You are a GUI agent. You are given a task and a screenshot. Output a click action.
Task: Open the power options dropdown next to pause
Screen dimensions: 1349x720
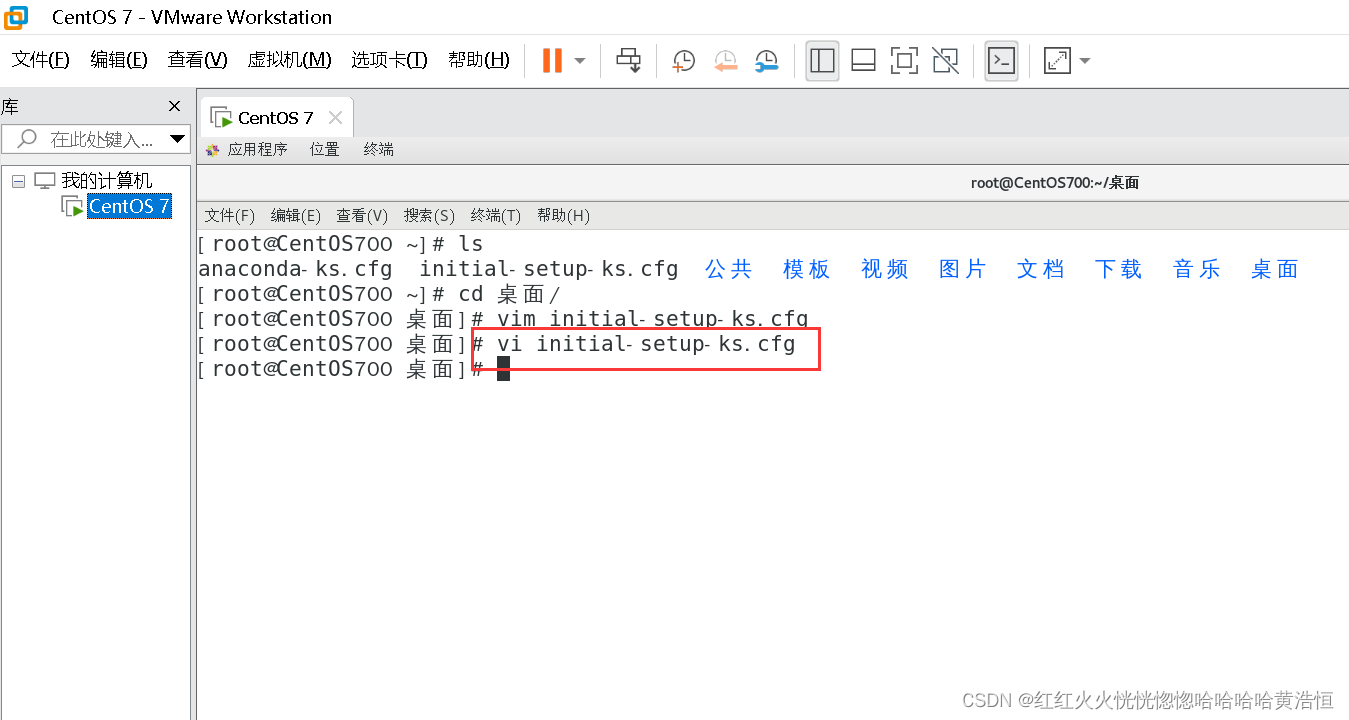[x=580, y=61]
